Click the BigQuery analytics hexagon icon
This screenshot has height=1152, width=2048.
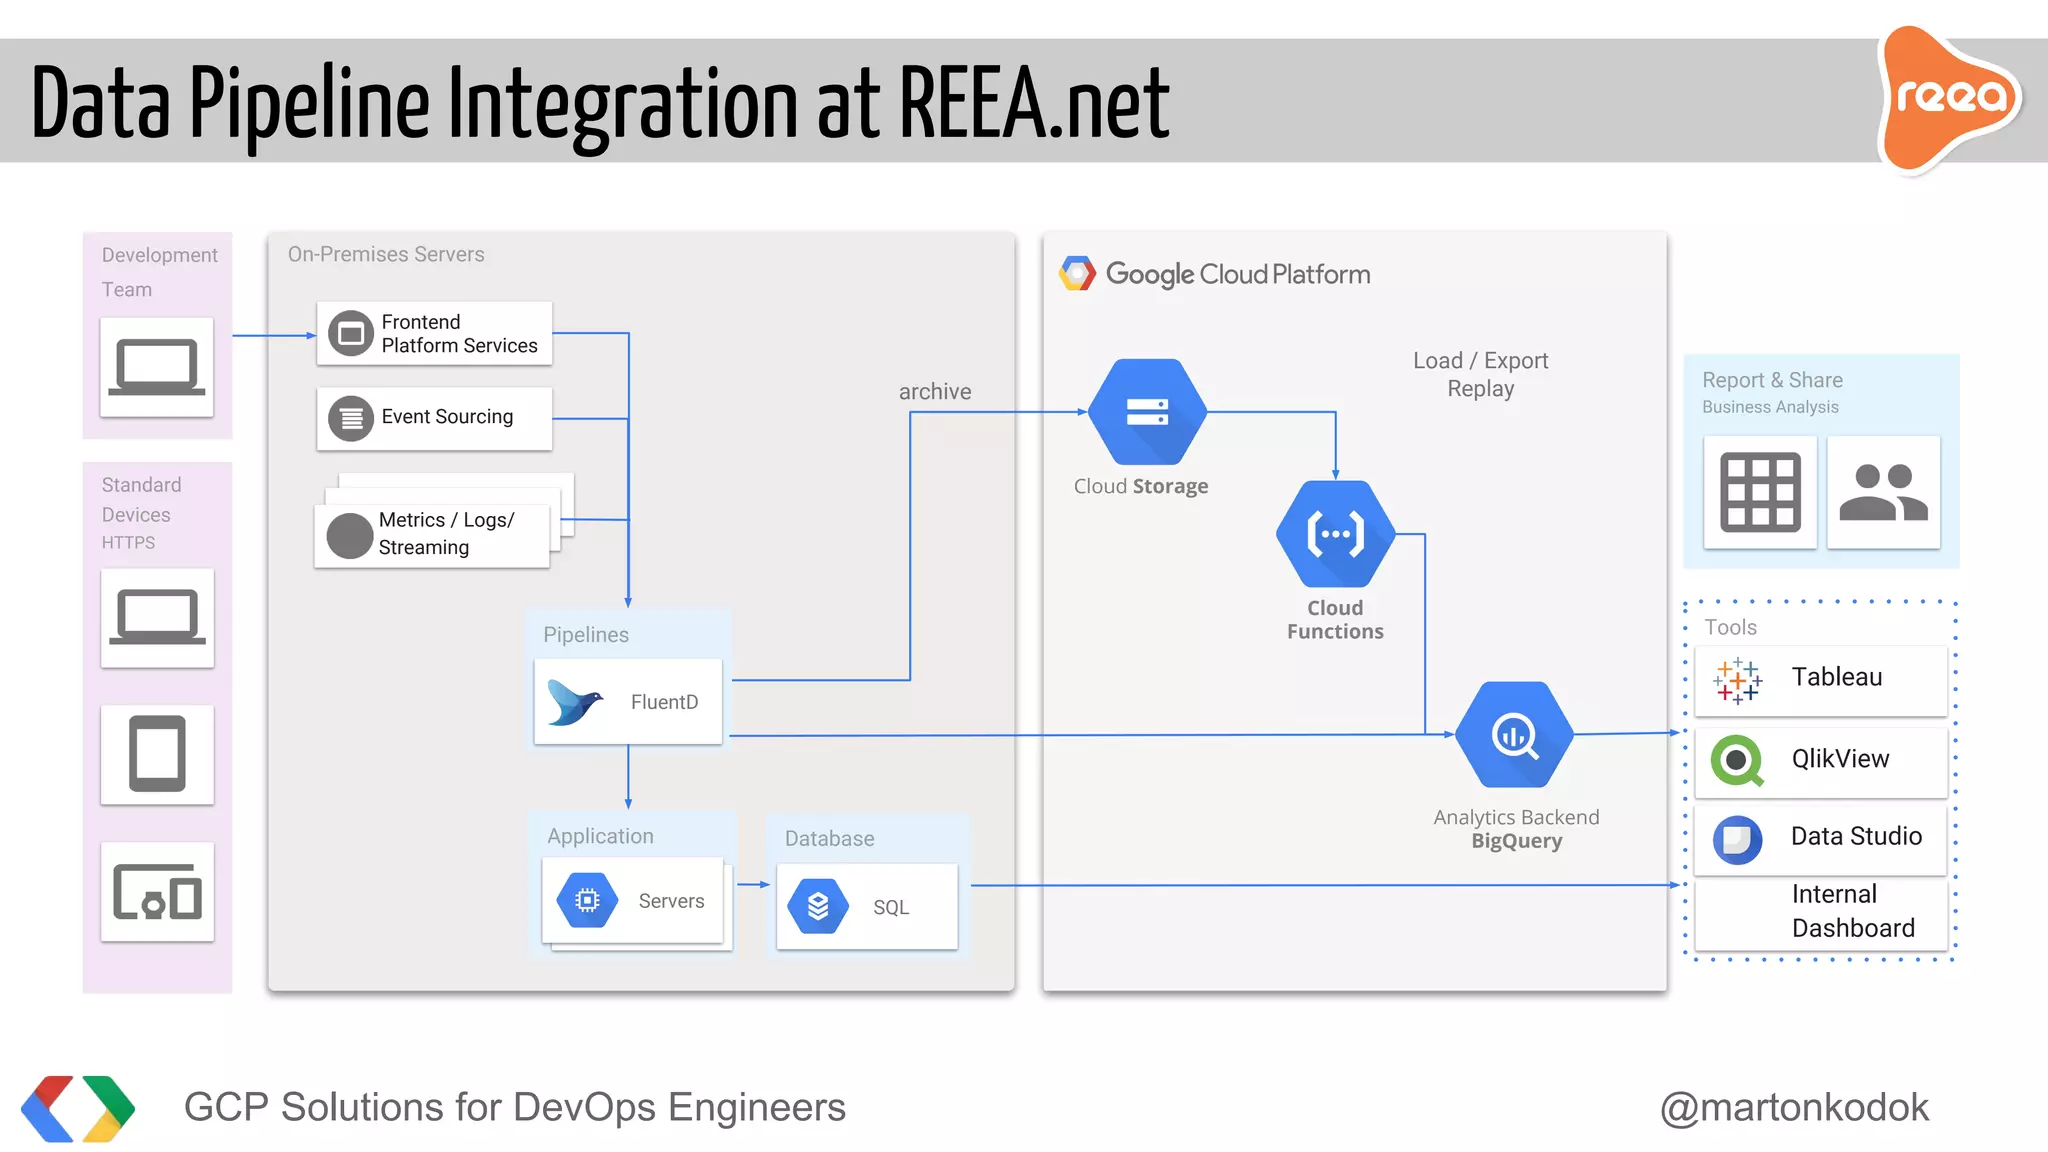click(x=1514, y=735)
